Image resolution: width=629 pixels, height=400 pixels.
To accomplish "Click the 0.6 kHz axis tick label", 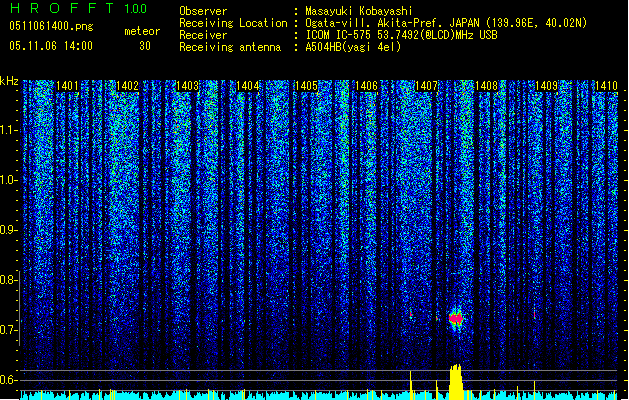I will [x=8, y=380].
